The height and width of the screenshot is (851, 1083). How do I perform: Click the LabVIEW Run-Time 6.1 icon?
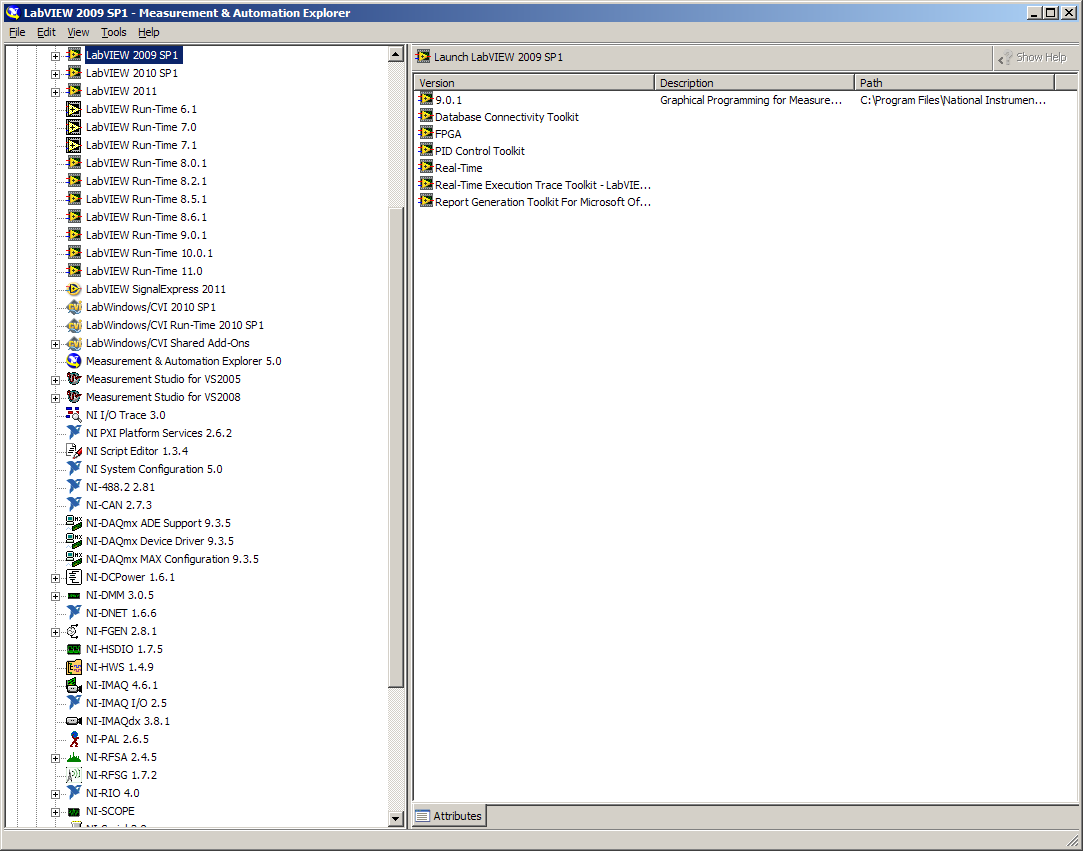74,108
